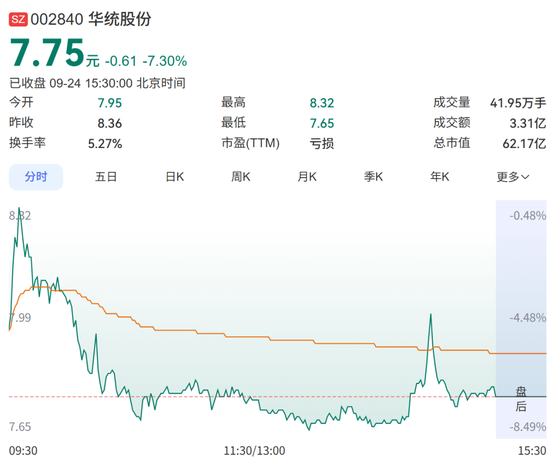Click the market cap value 62.17亿
The height and width of the screenshot is (464, 550).
524,144
